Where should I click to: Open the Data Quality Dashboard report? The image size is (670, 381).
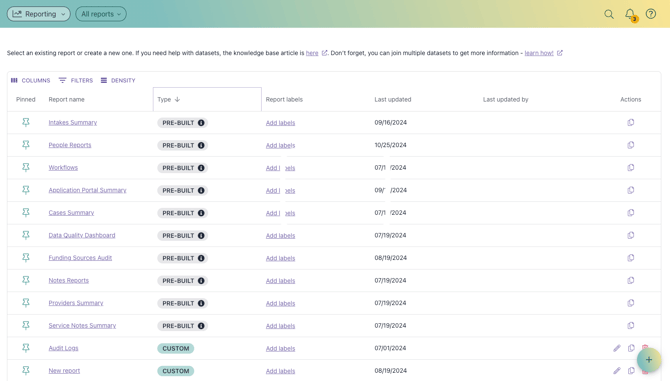pos(82,235)
